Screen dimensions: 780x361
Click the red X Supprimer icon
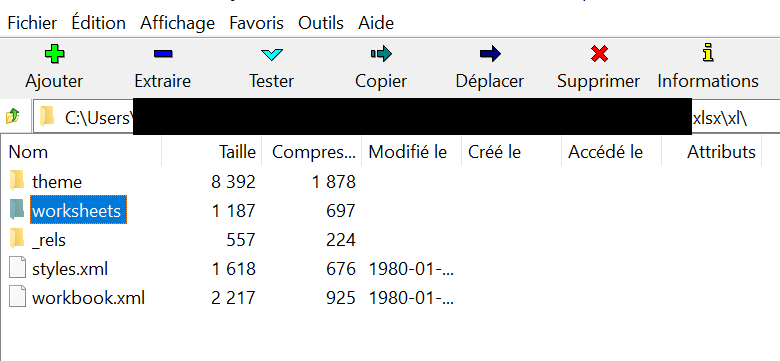[x=599, y=54]
